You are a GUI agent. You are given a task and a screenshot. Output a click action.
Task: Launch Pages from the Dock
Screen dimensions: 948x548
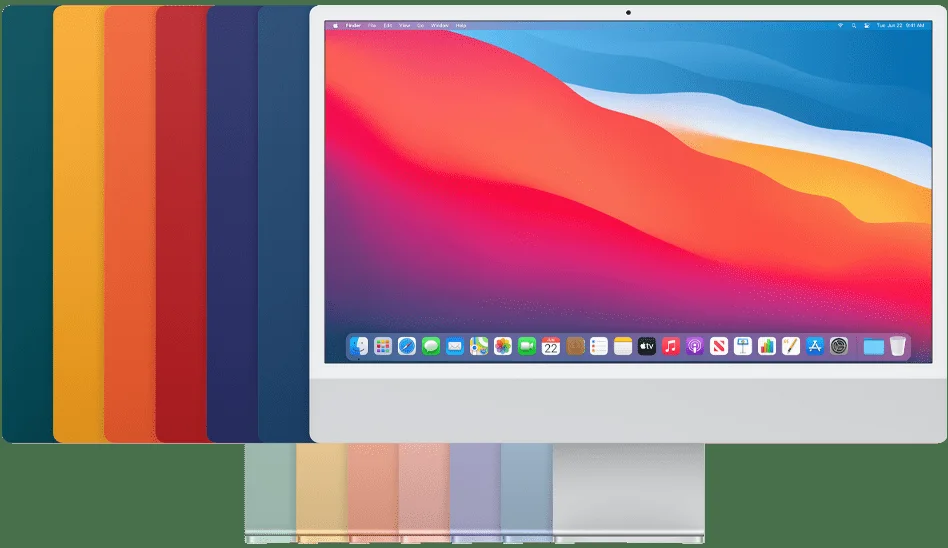(791, 346)
